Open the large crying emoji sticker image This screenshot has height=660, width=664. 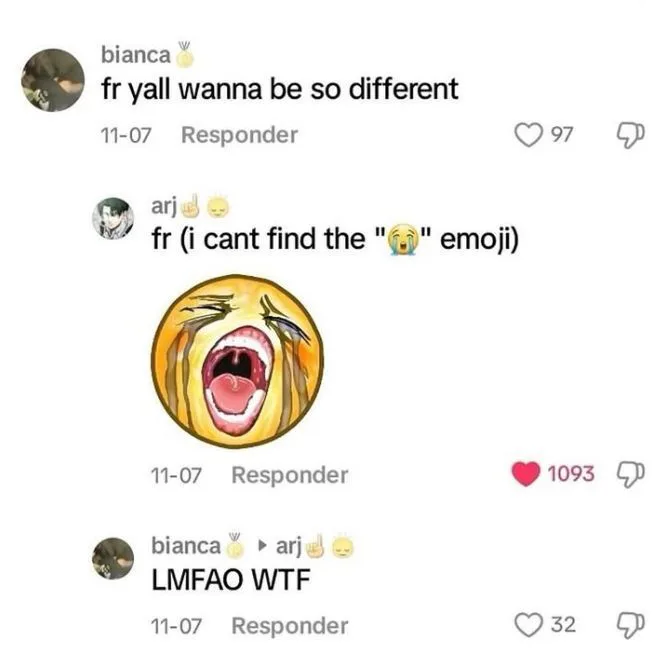(x=238, y=361)
